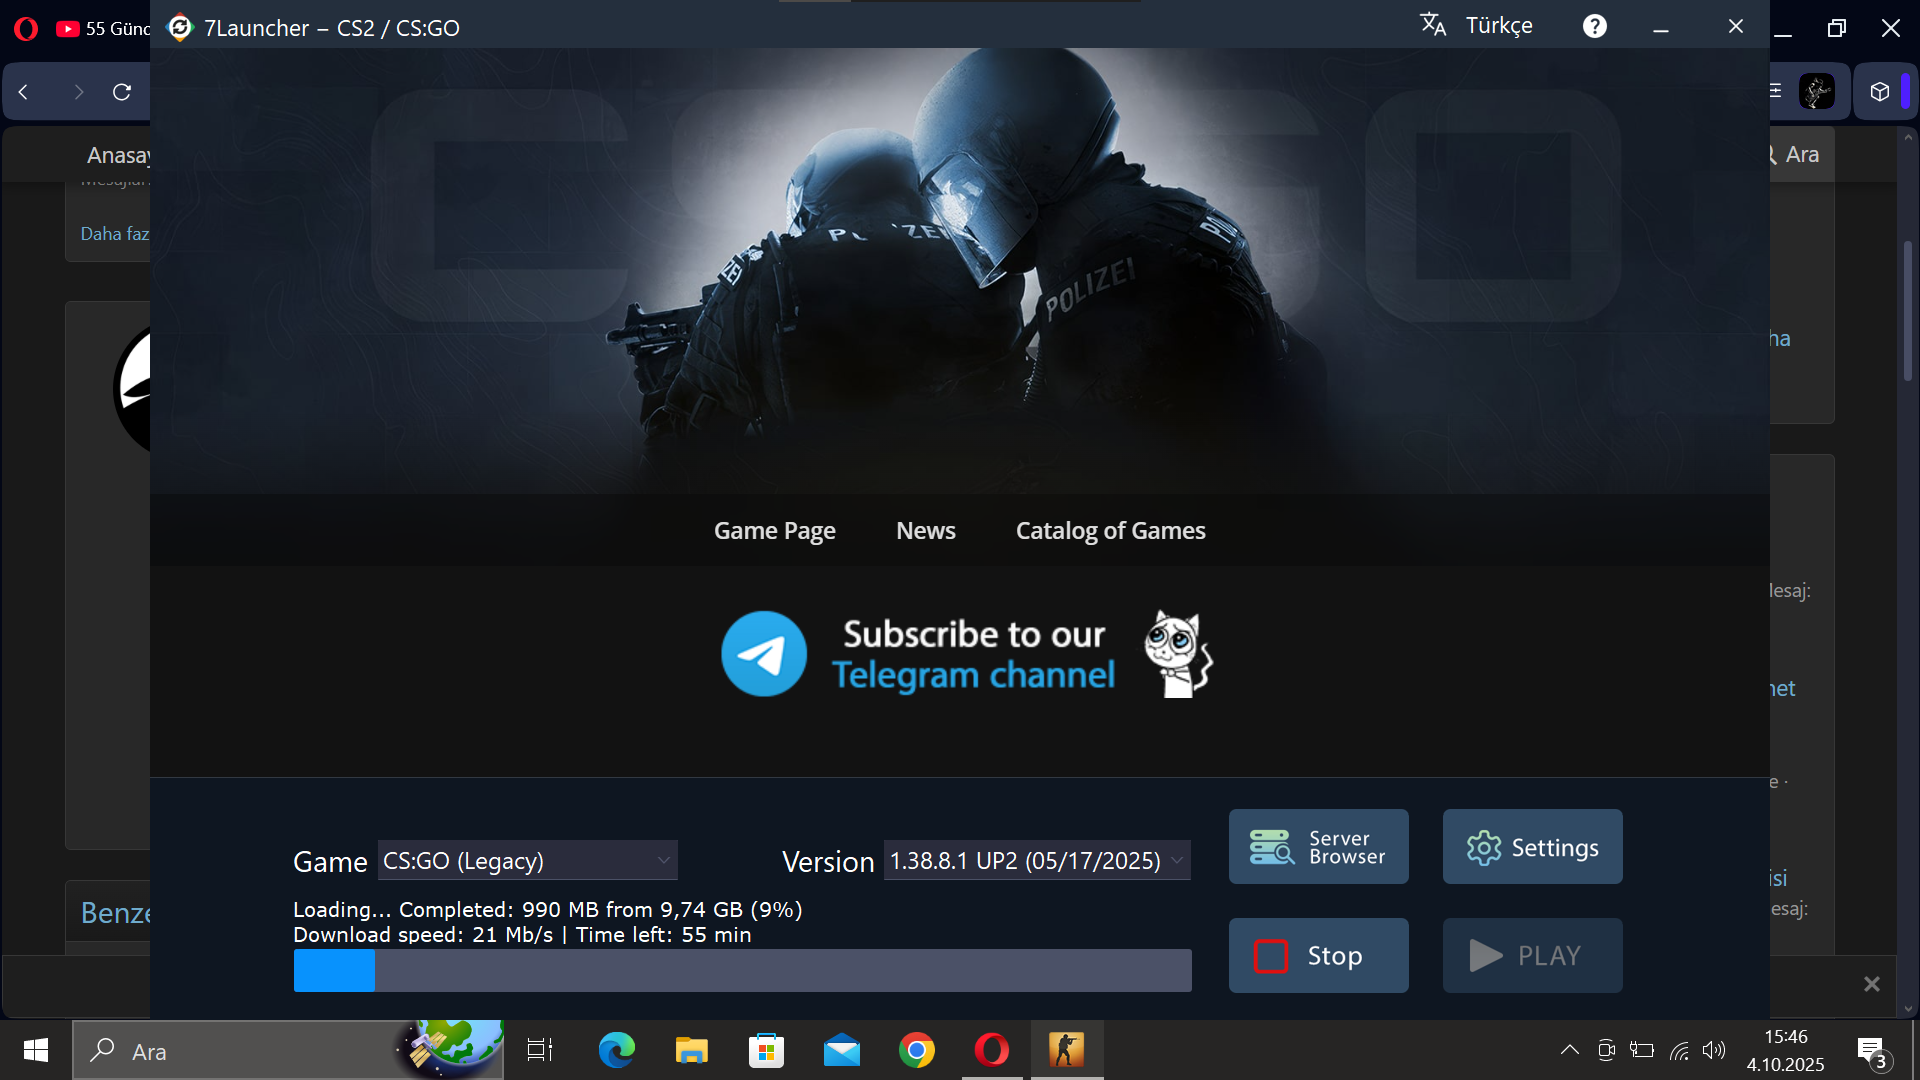Open the Game Page tab
The height and width of the screenshot is (1080, 1920).
click(774, 531)
